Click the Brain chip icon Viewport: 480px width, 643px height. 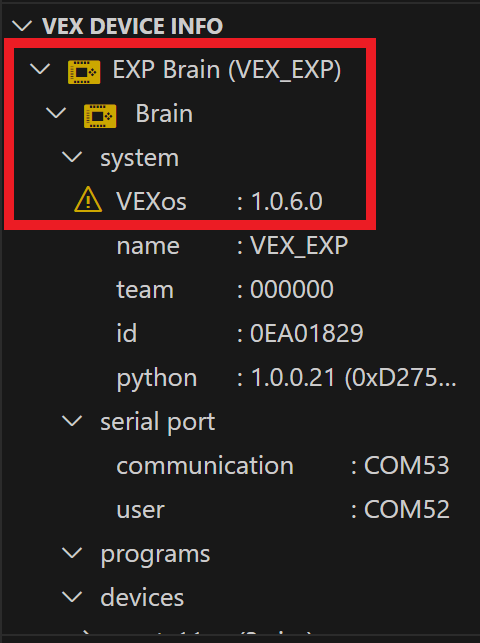pos(100,116)
